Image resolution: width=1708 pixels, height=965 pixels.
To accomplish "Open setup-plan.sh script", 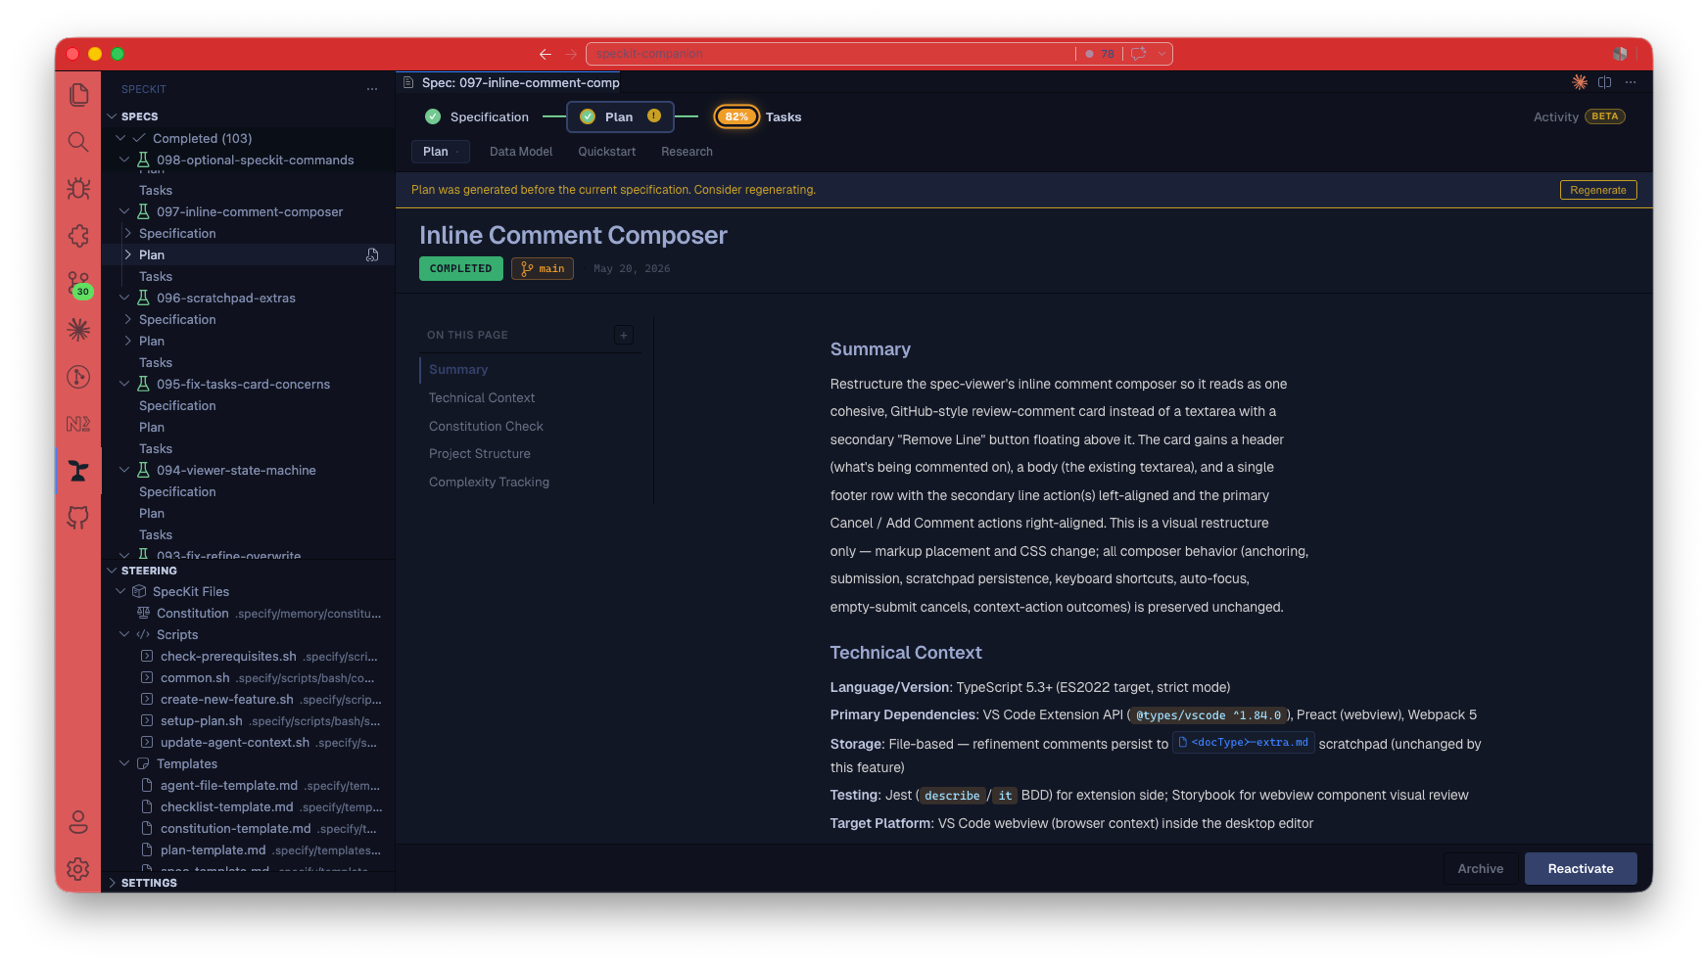I will pos(248,721).
